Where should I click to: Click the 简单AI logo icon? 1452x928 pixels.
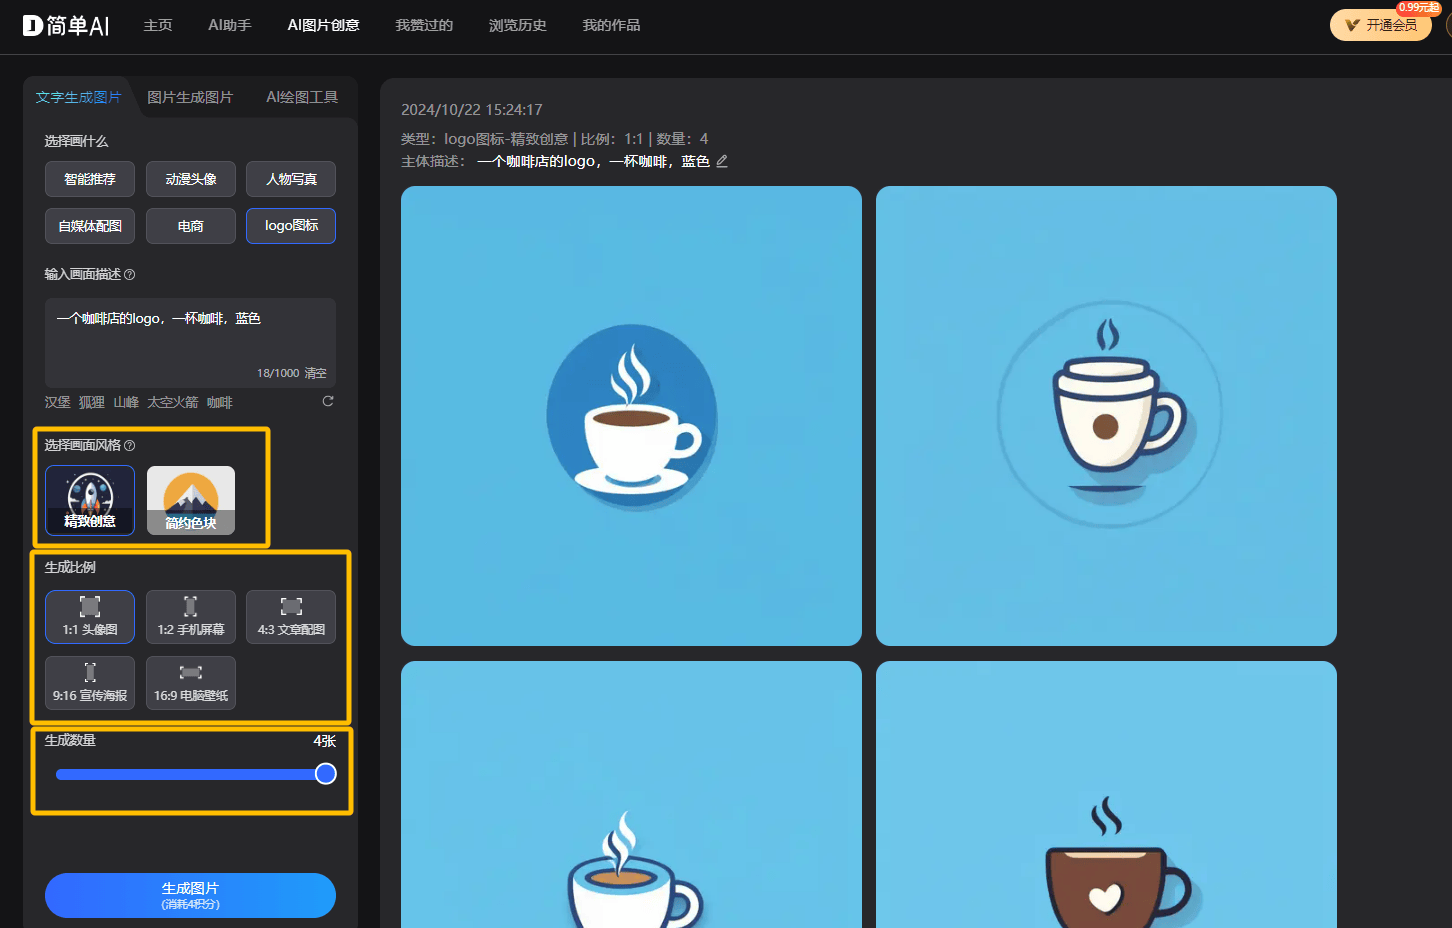(x=34, y=25)
